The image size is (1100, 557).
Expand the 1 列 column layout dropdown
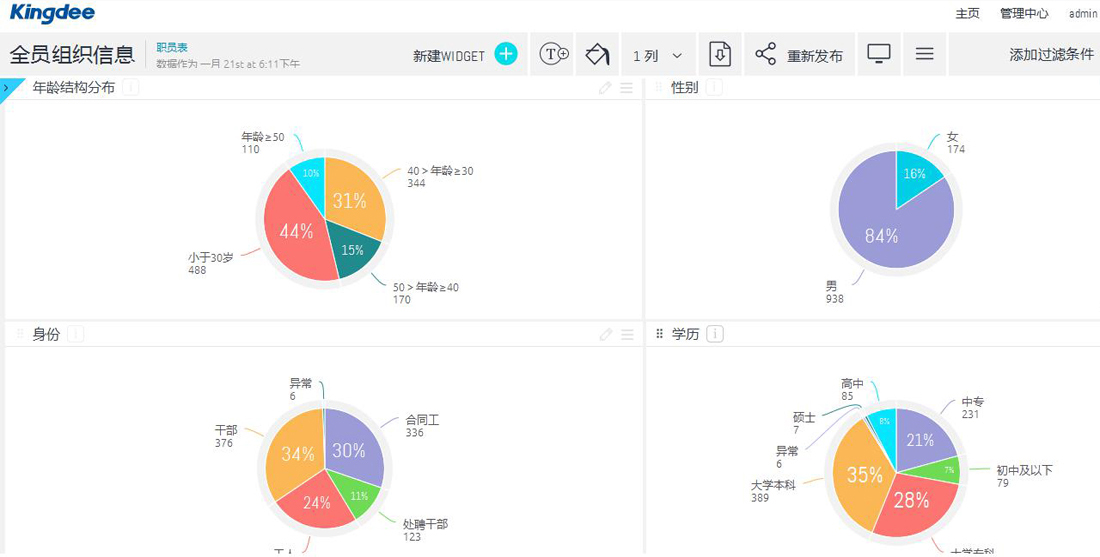(657, 56)
